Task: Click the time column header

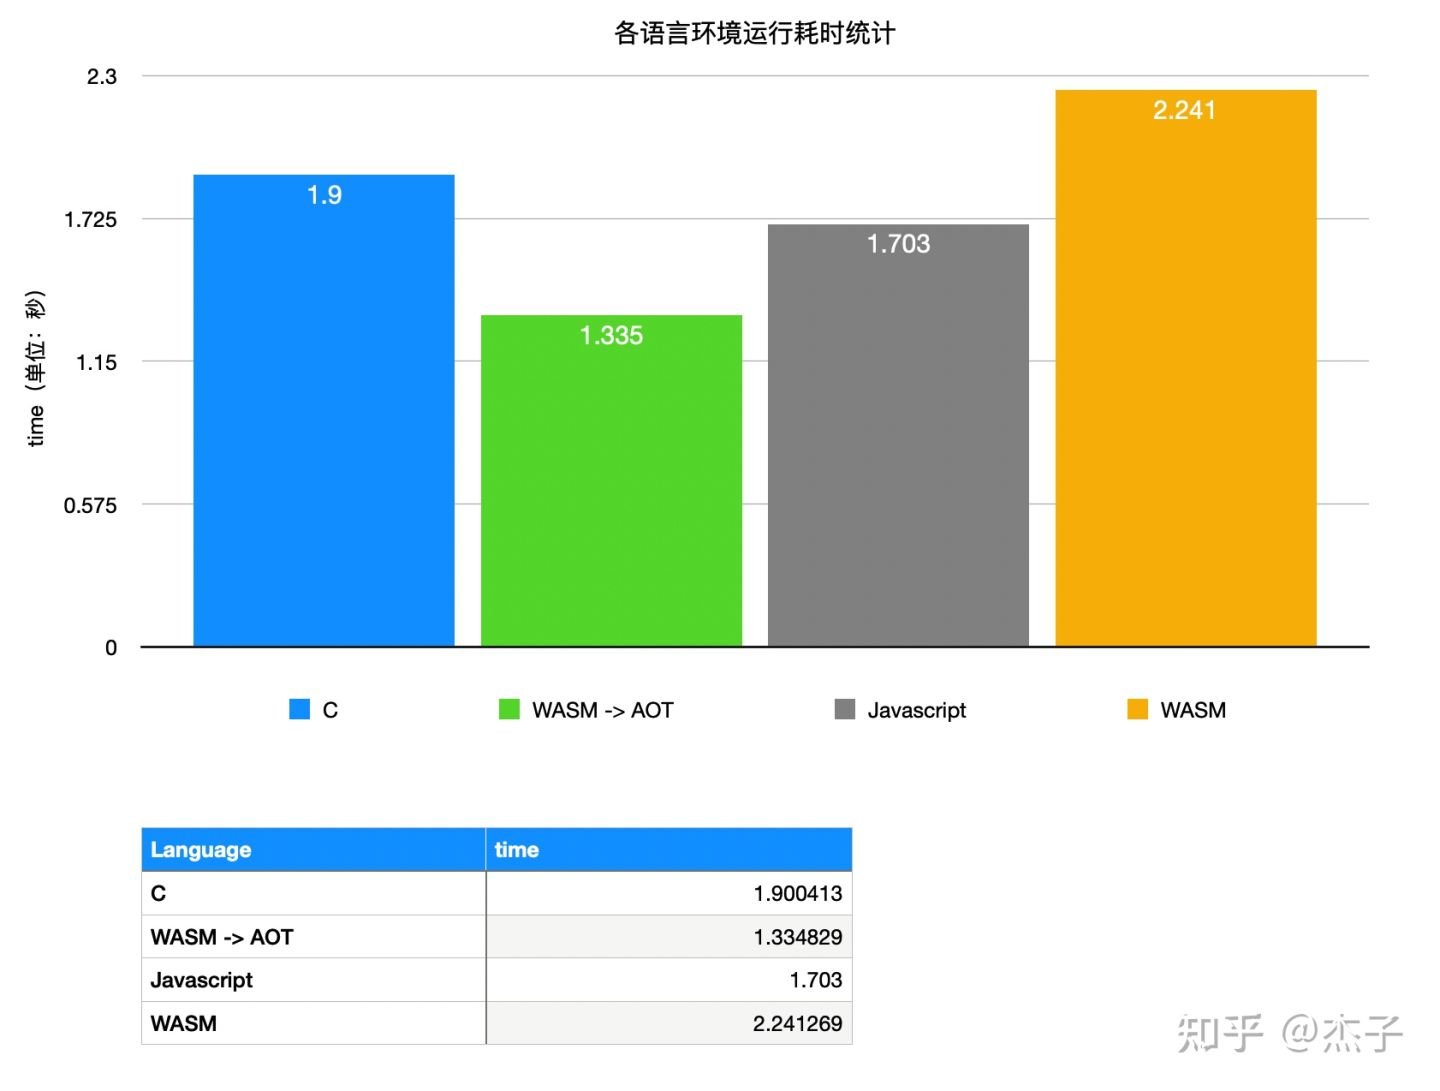Action: click(x=516, y=849)
